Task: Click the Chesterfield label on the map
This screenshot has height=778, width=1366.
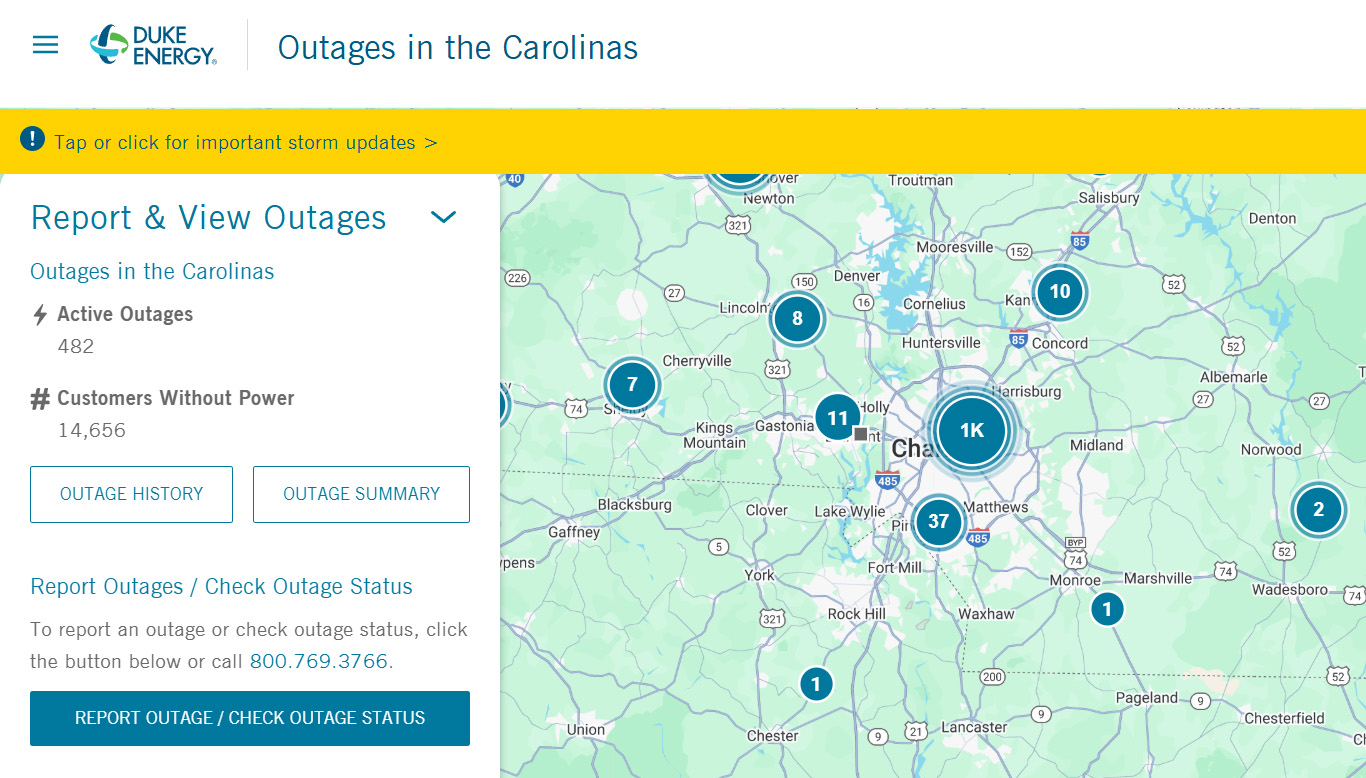Action: tap(1285, 718)
